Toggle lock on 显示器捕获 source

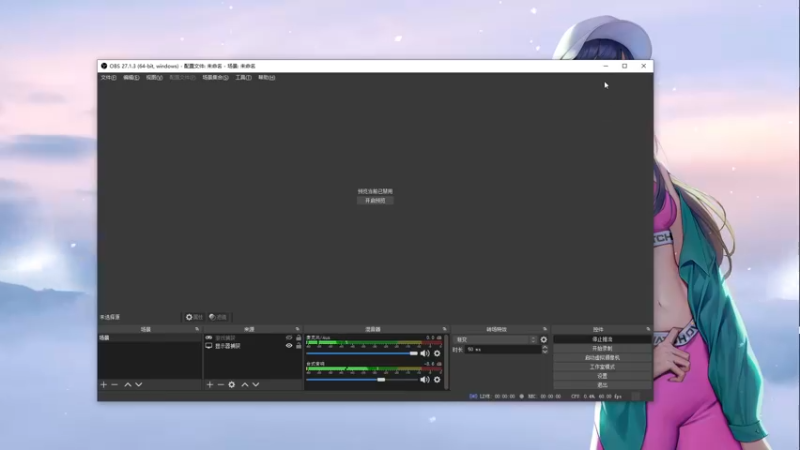pyautogui.click(x=298, y=346)
